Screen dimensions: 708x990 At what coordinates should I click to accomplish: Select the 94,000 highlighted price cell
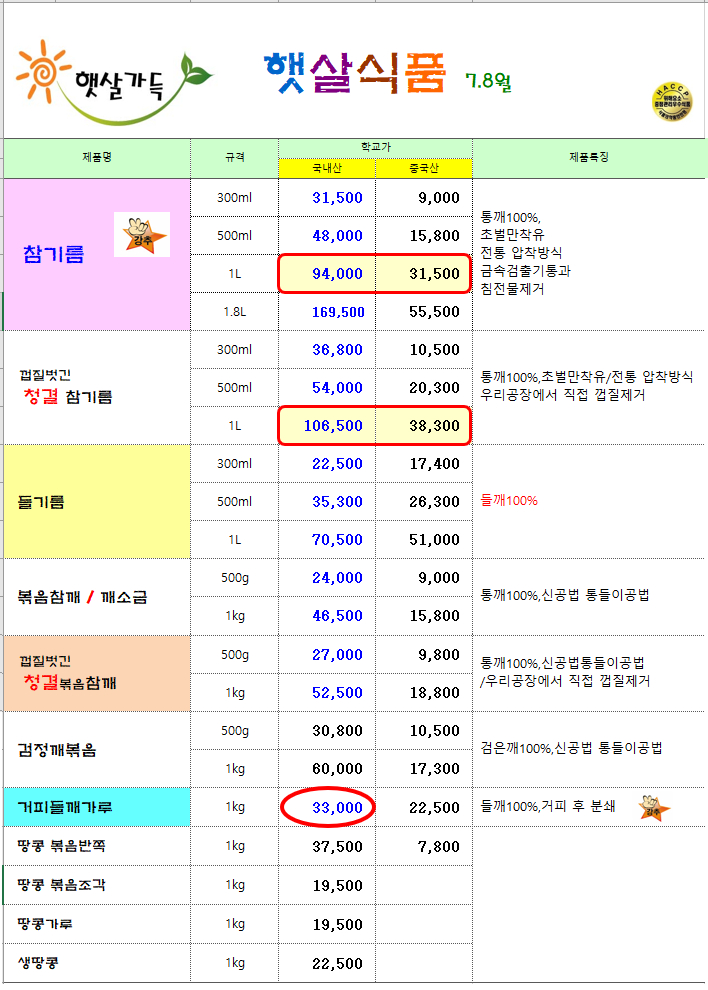pyautogui.click(x=327, y=273)
